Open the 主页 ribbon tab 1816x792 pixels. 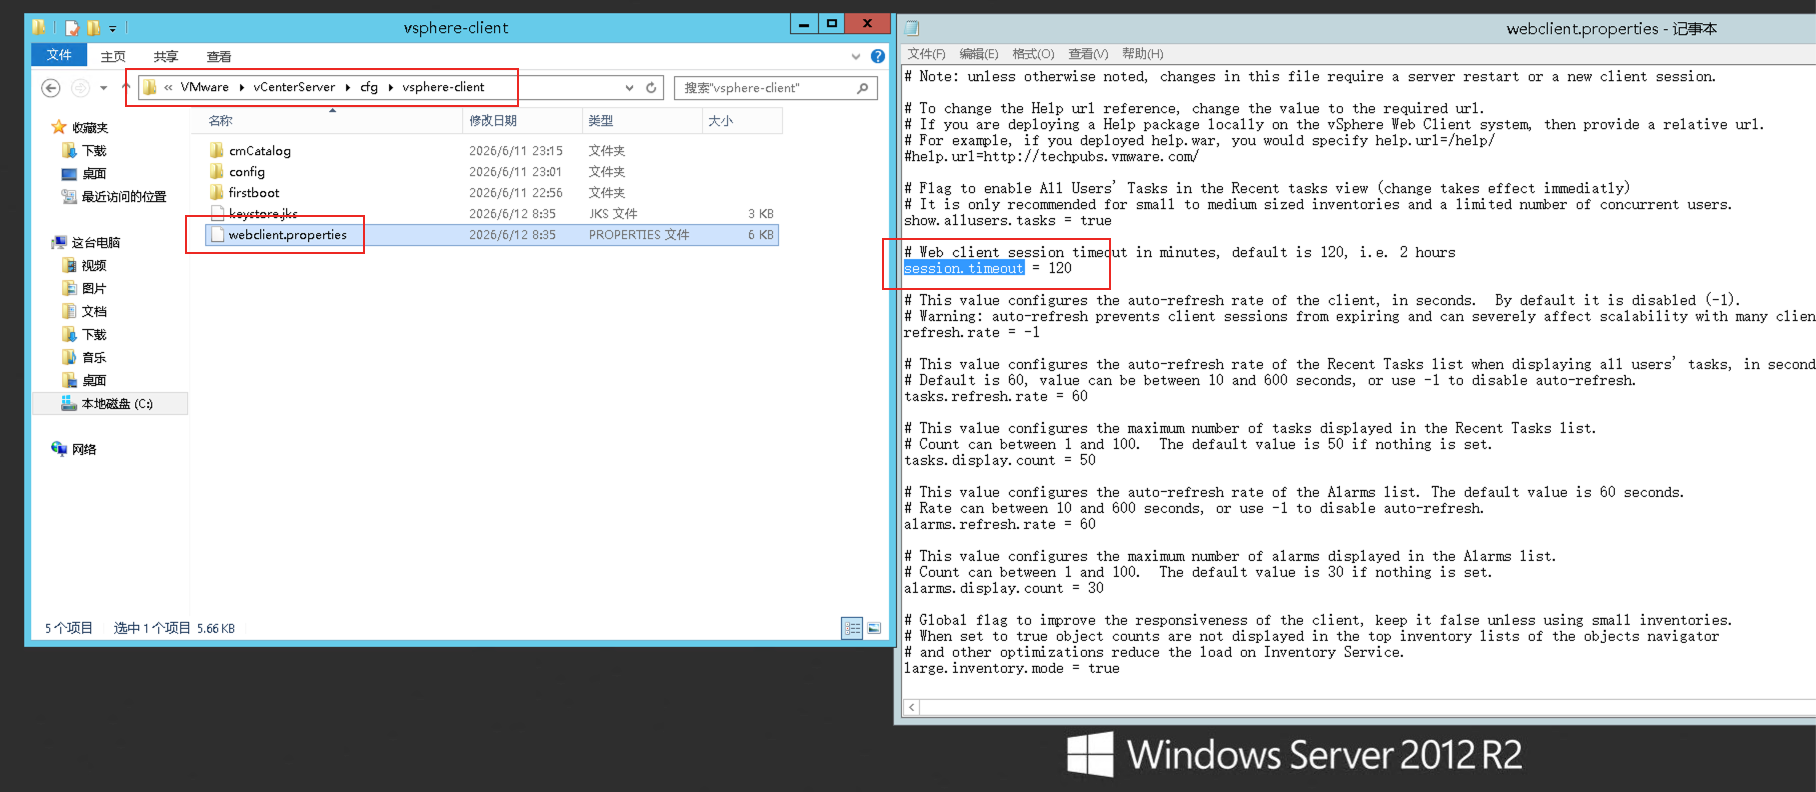113,56
